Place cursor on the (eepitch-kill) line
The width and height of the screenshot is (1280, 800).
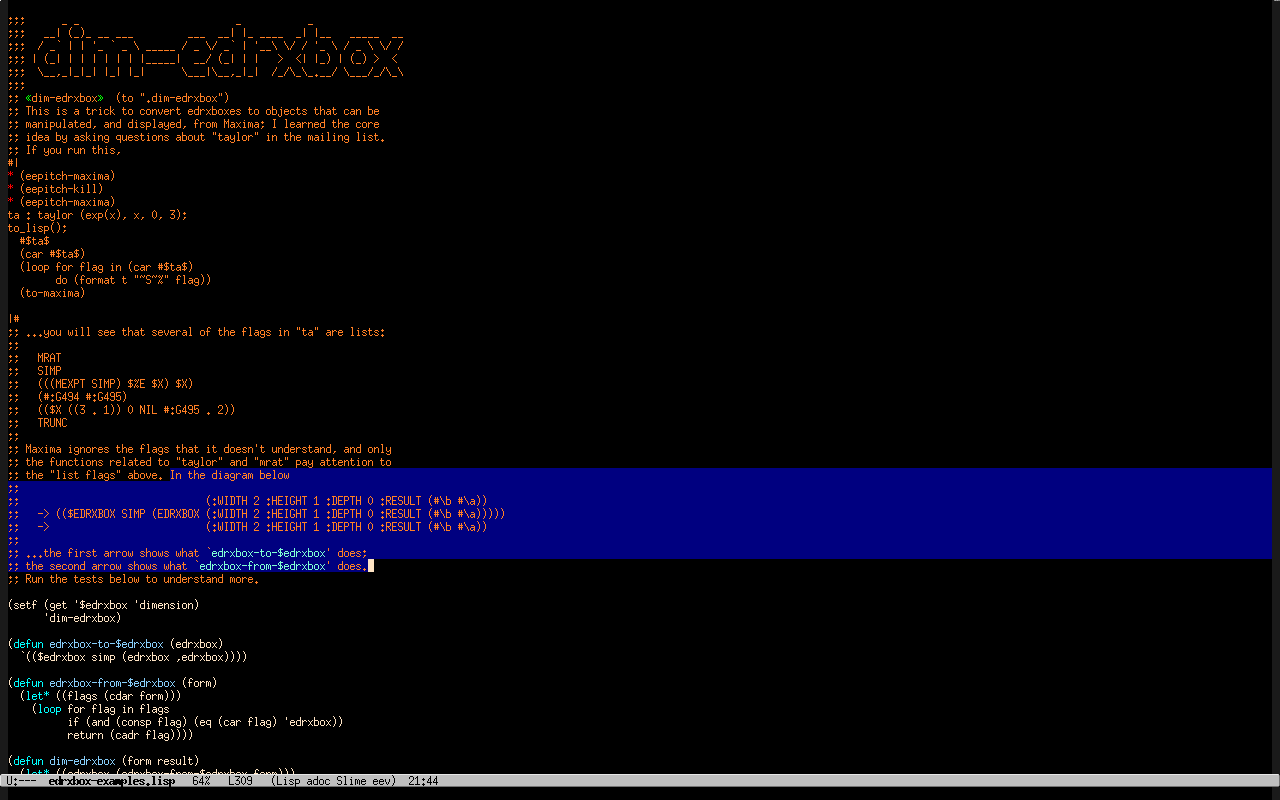[61, 189]
